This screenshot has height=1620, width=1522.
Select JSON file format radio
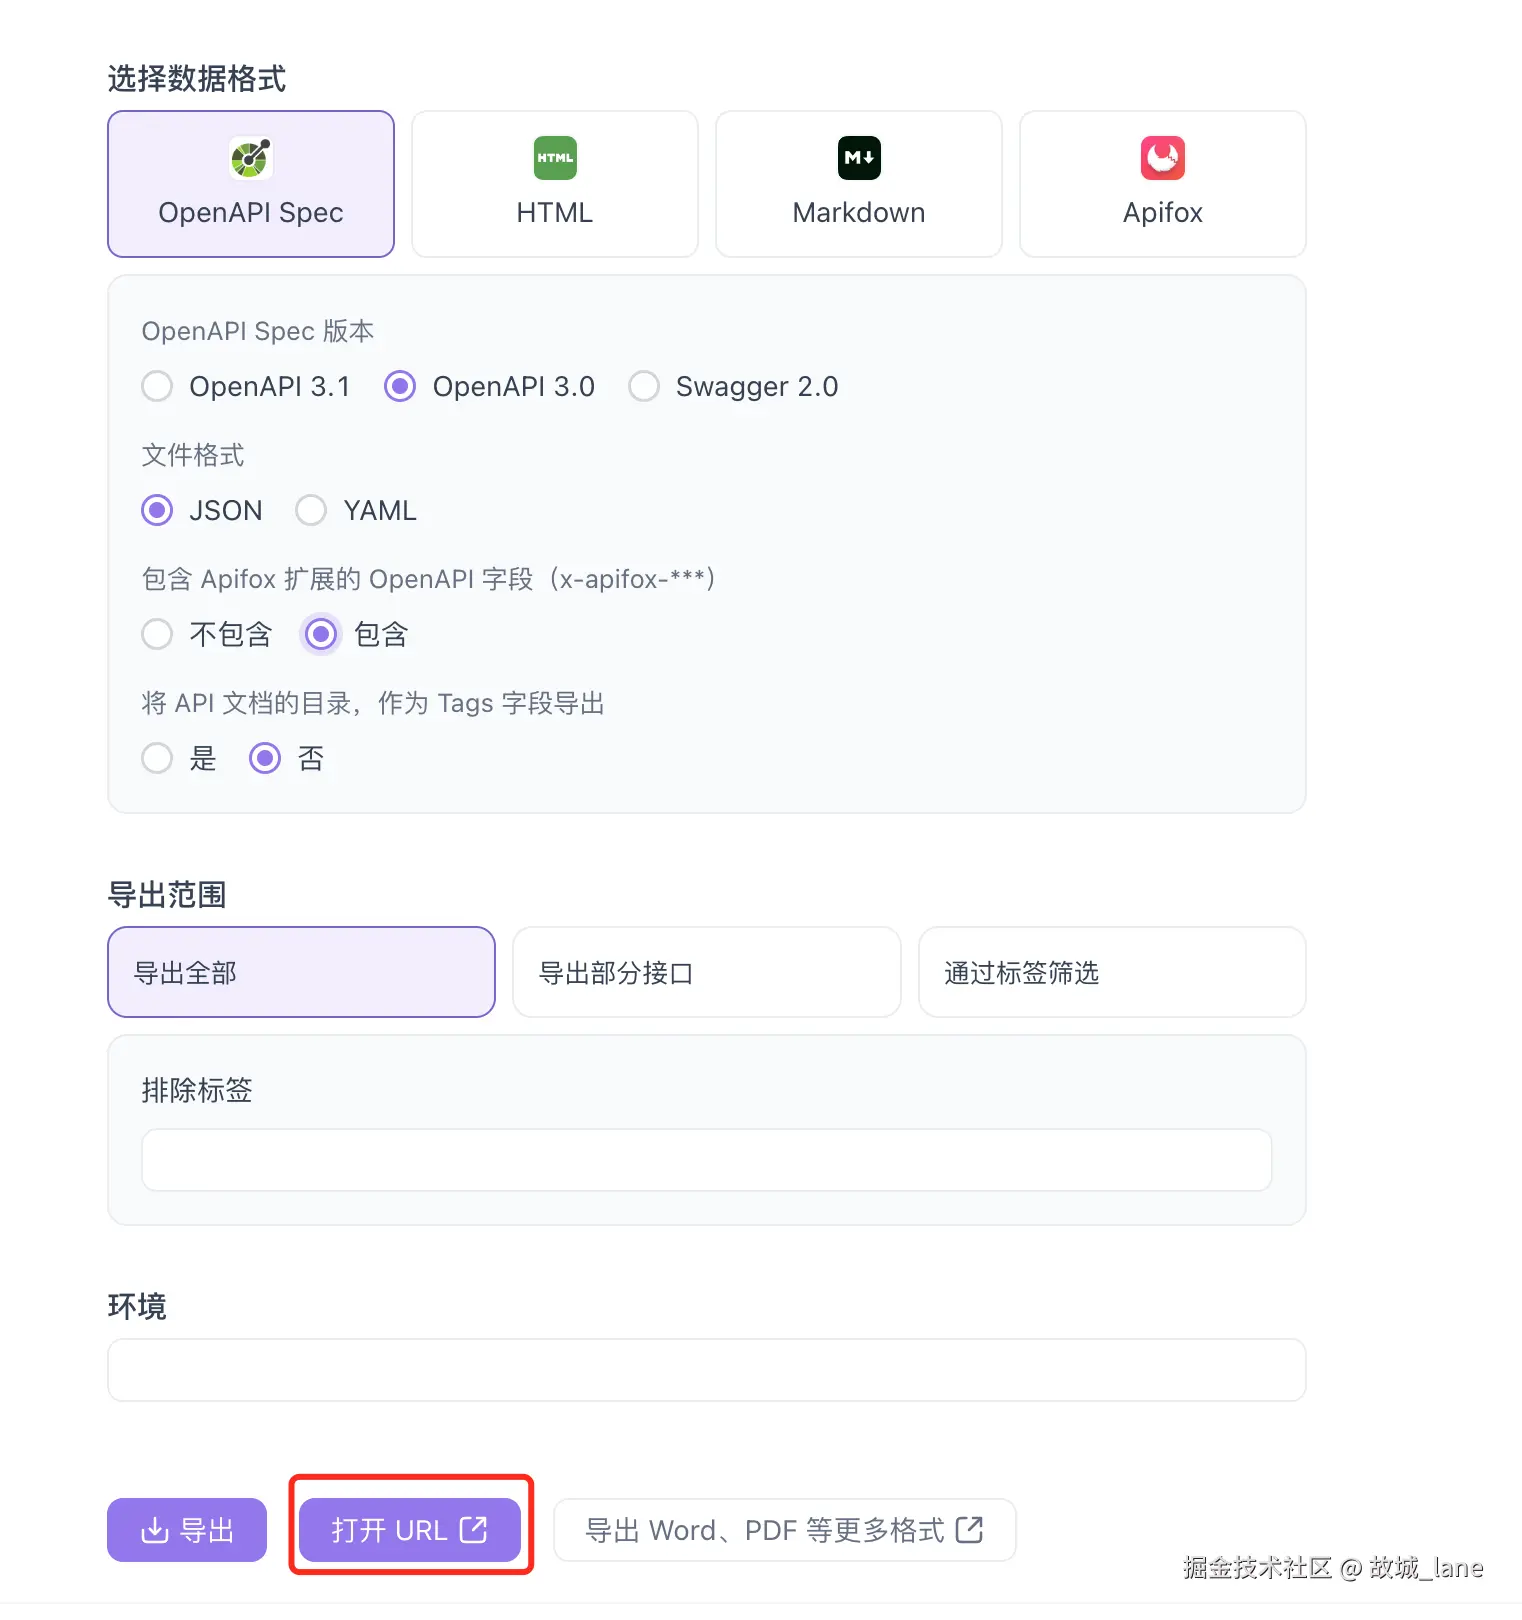pos(157,510)
